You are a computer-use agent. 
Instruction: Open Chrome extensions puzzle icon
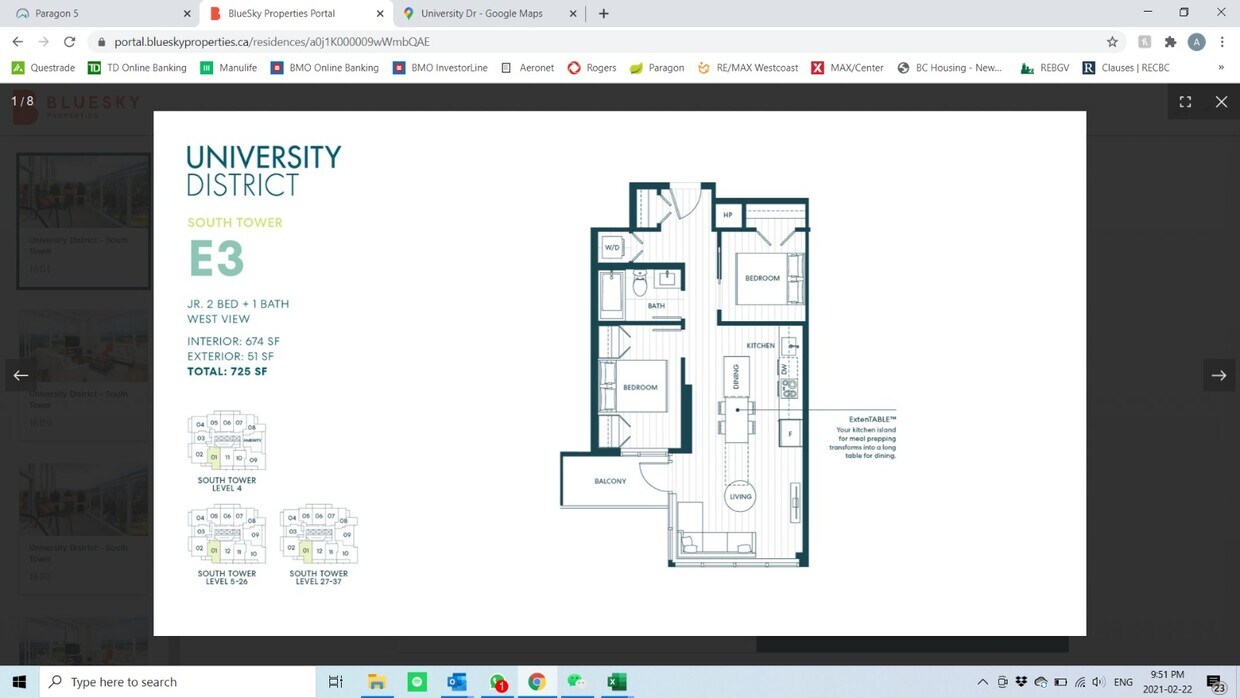click(1170, 42)
